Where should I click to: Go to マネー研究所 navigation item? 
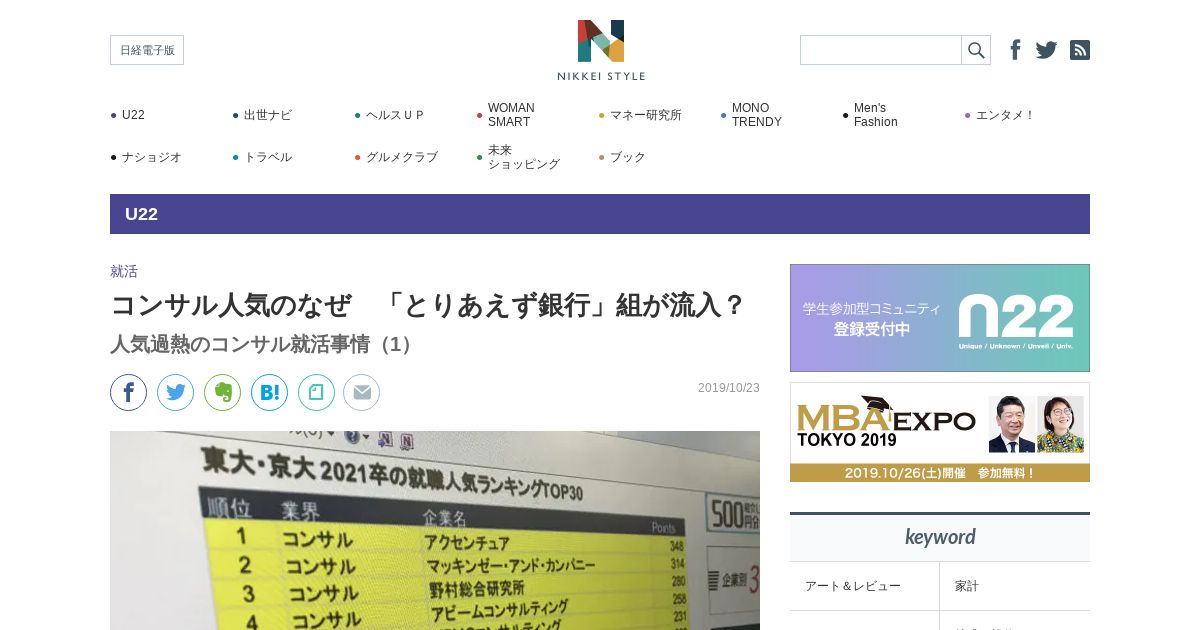[x=645, y=115]
